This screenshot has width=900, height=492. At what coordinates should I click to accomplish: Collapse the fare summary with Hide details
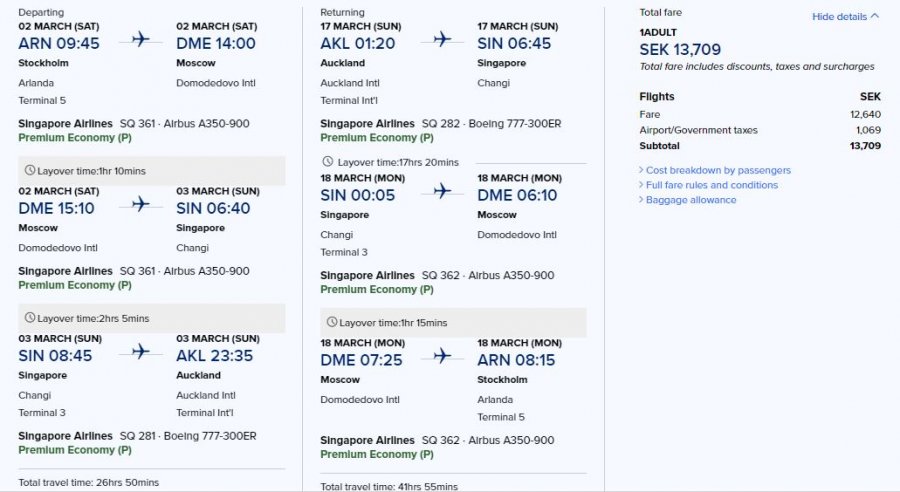(845, 17)
